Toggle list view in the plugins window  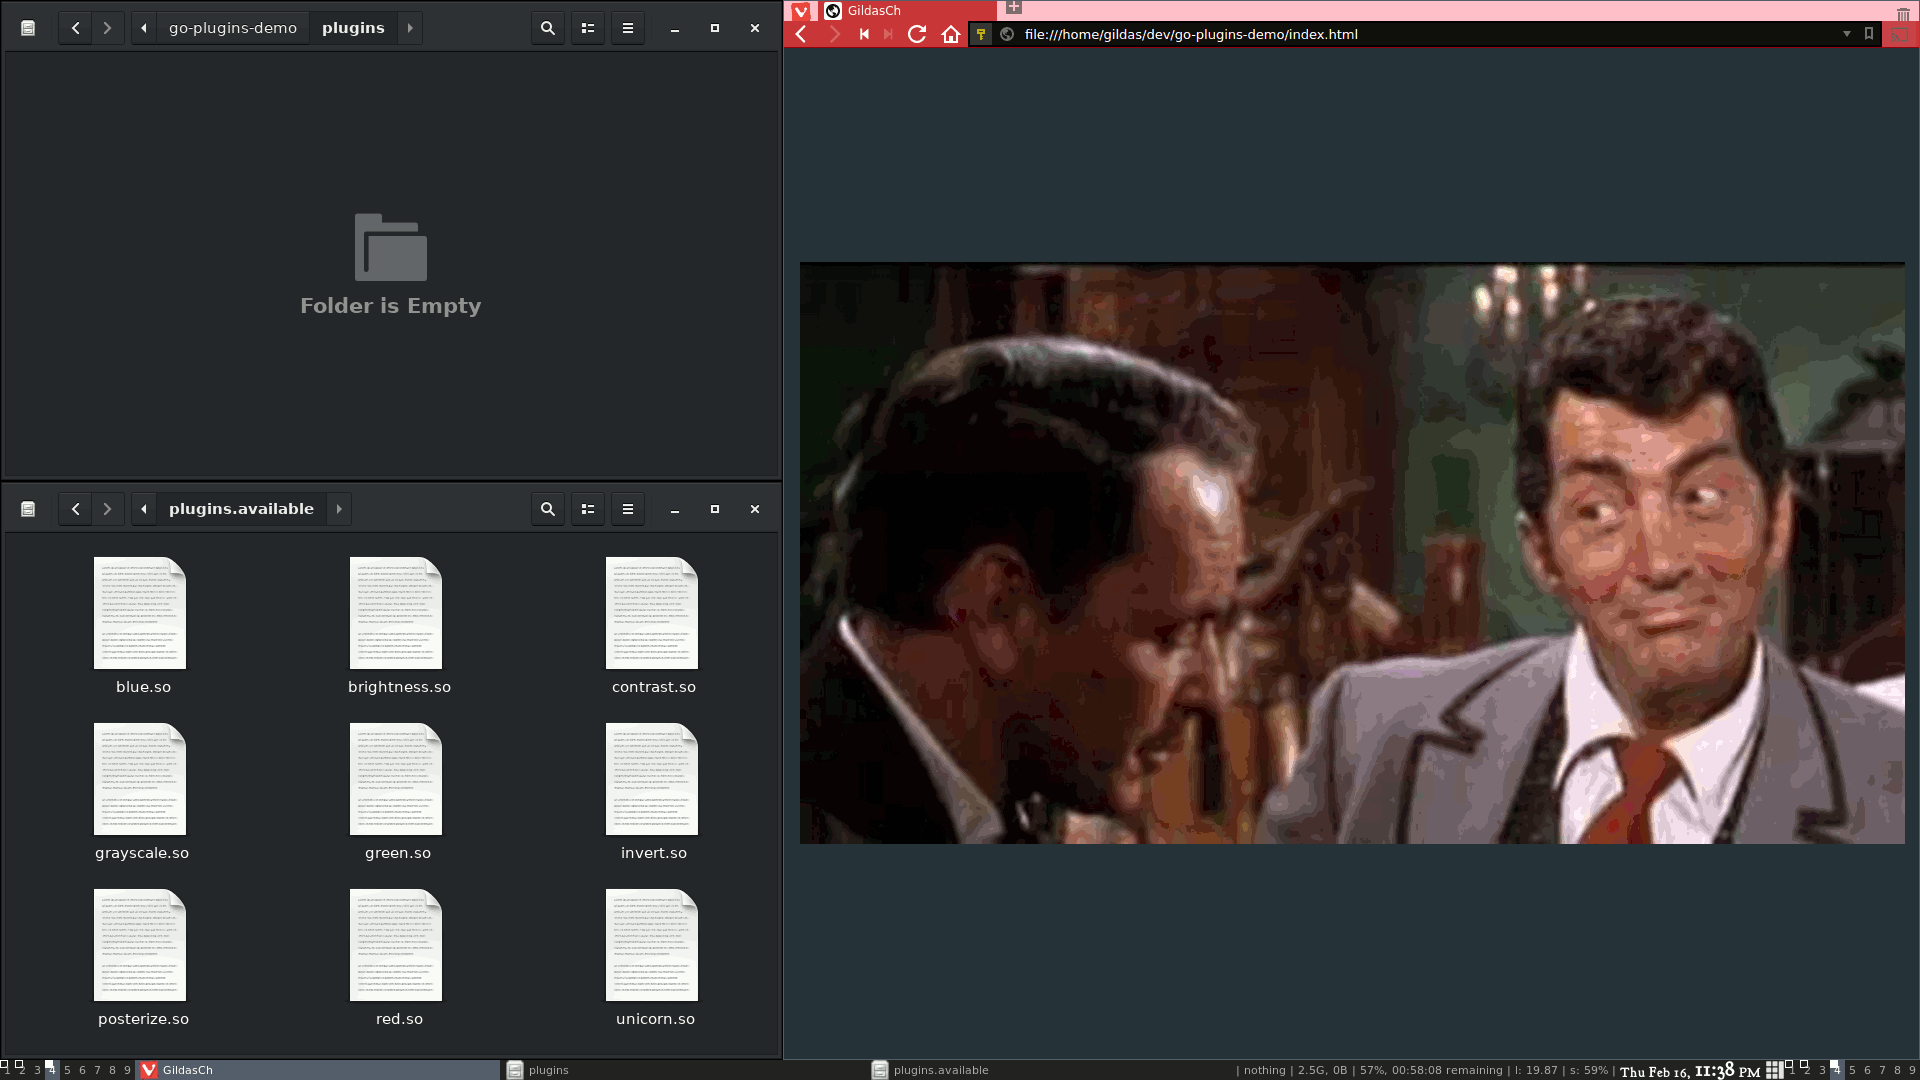coord(588,28)
